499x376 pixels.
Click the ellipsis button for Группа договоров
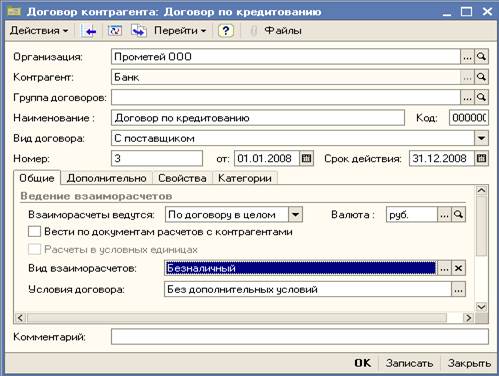tap(467, 97)
